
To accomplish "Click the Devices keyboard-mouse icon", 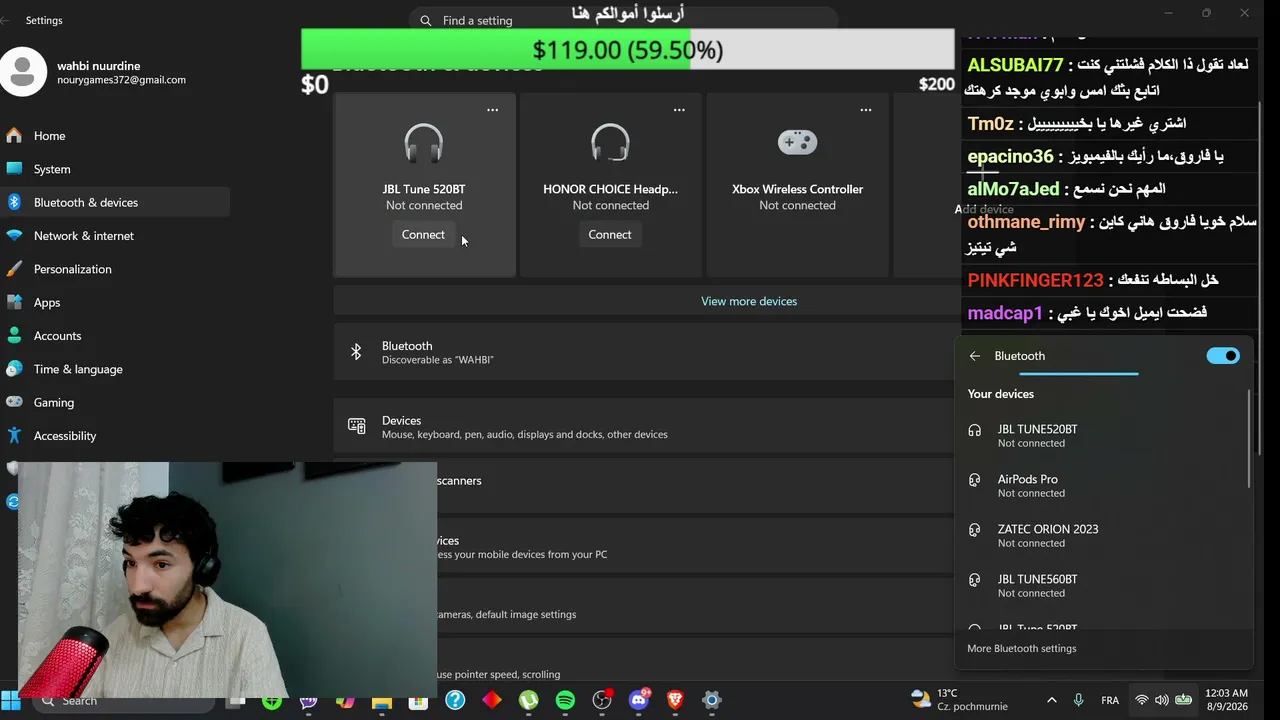I will tap(356, 426).
